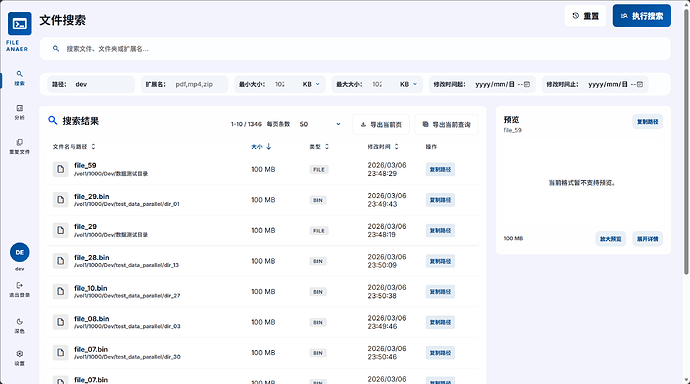Select the file_28.bin file name

click(x=92, y=257)
